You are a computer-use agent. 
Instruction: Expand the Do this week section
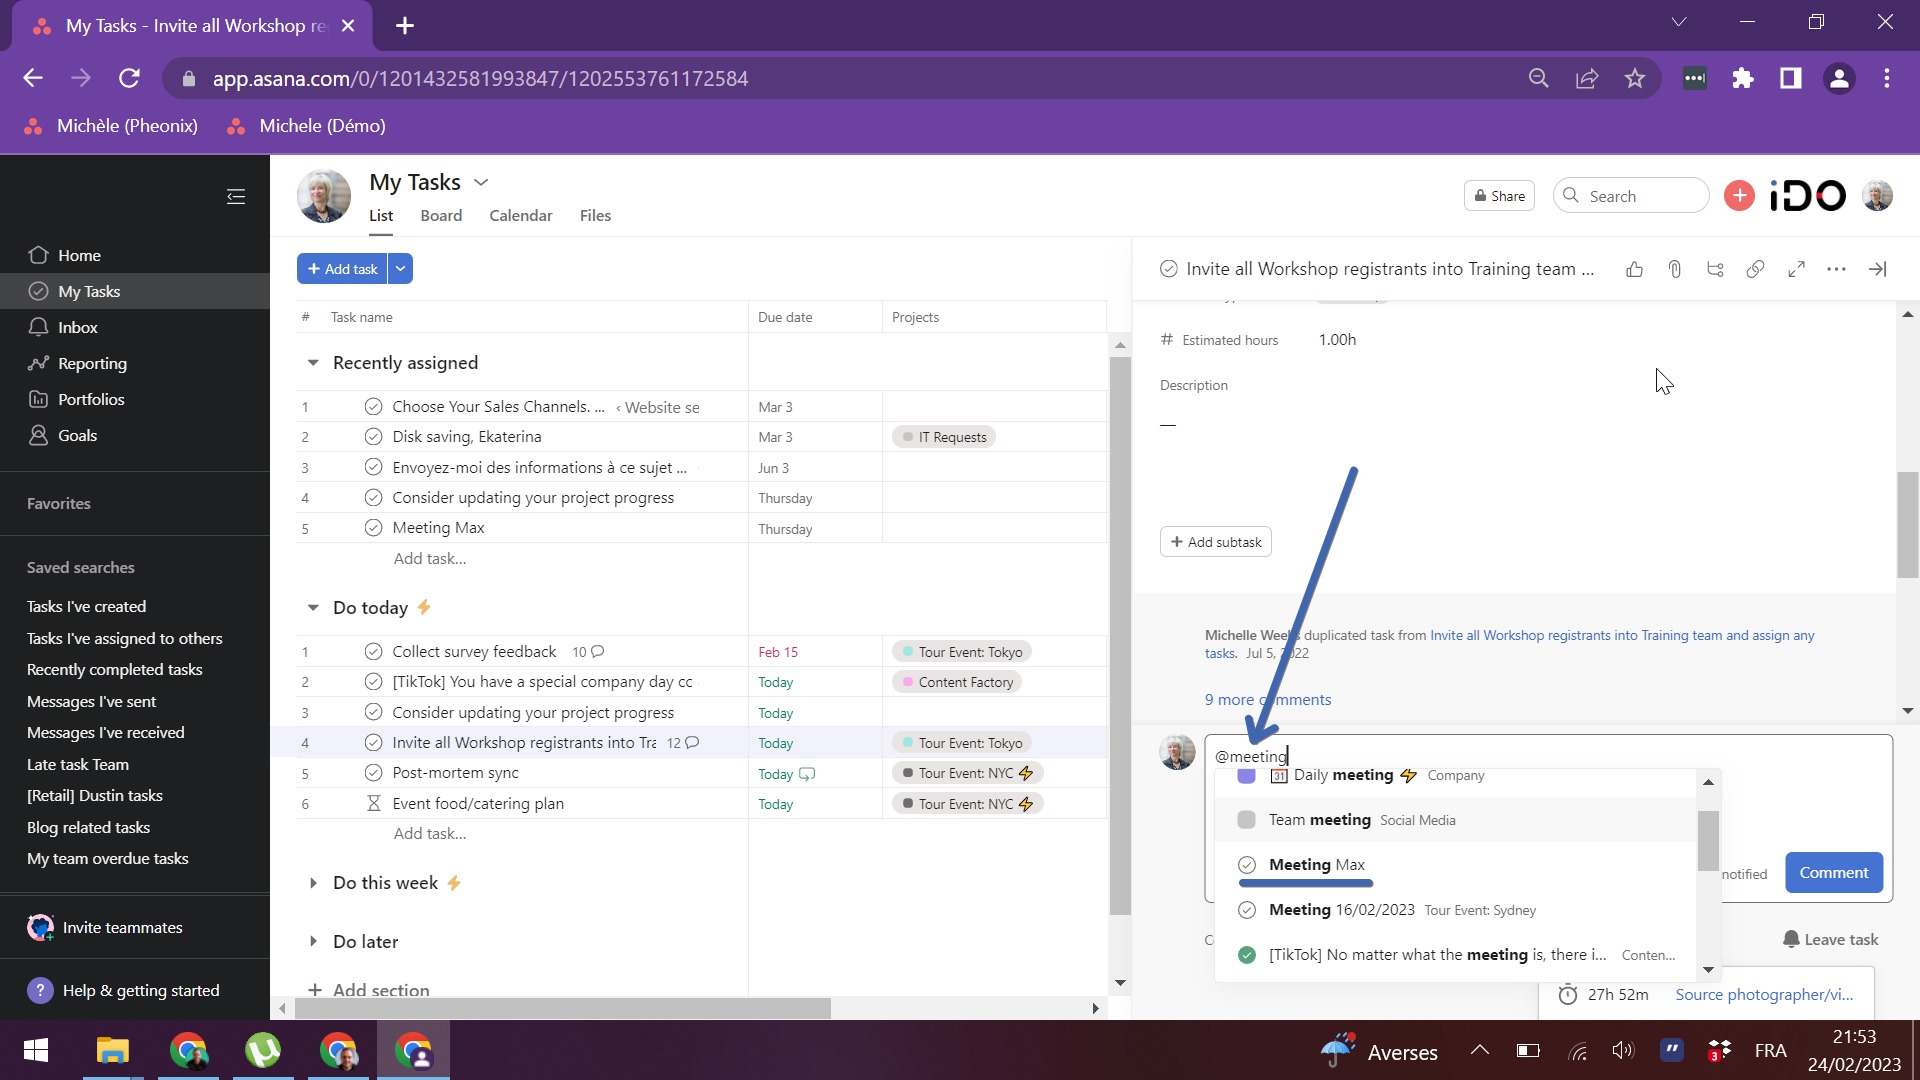(313, 882)
